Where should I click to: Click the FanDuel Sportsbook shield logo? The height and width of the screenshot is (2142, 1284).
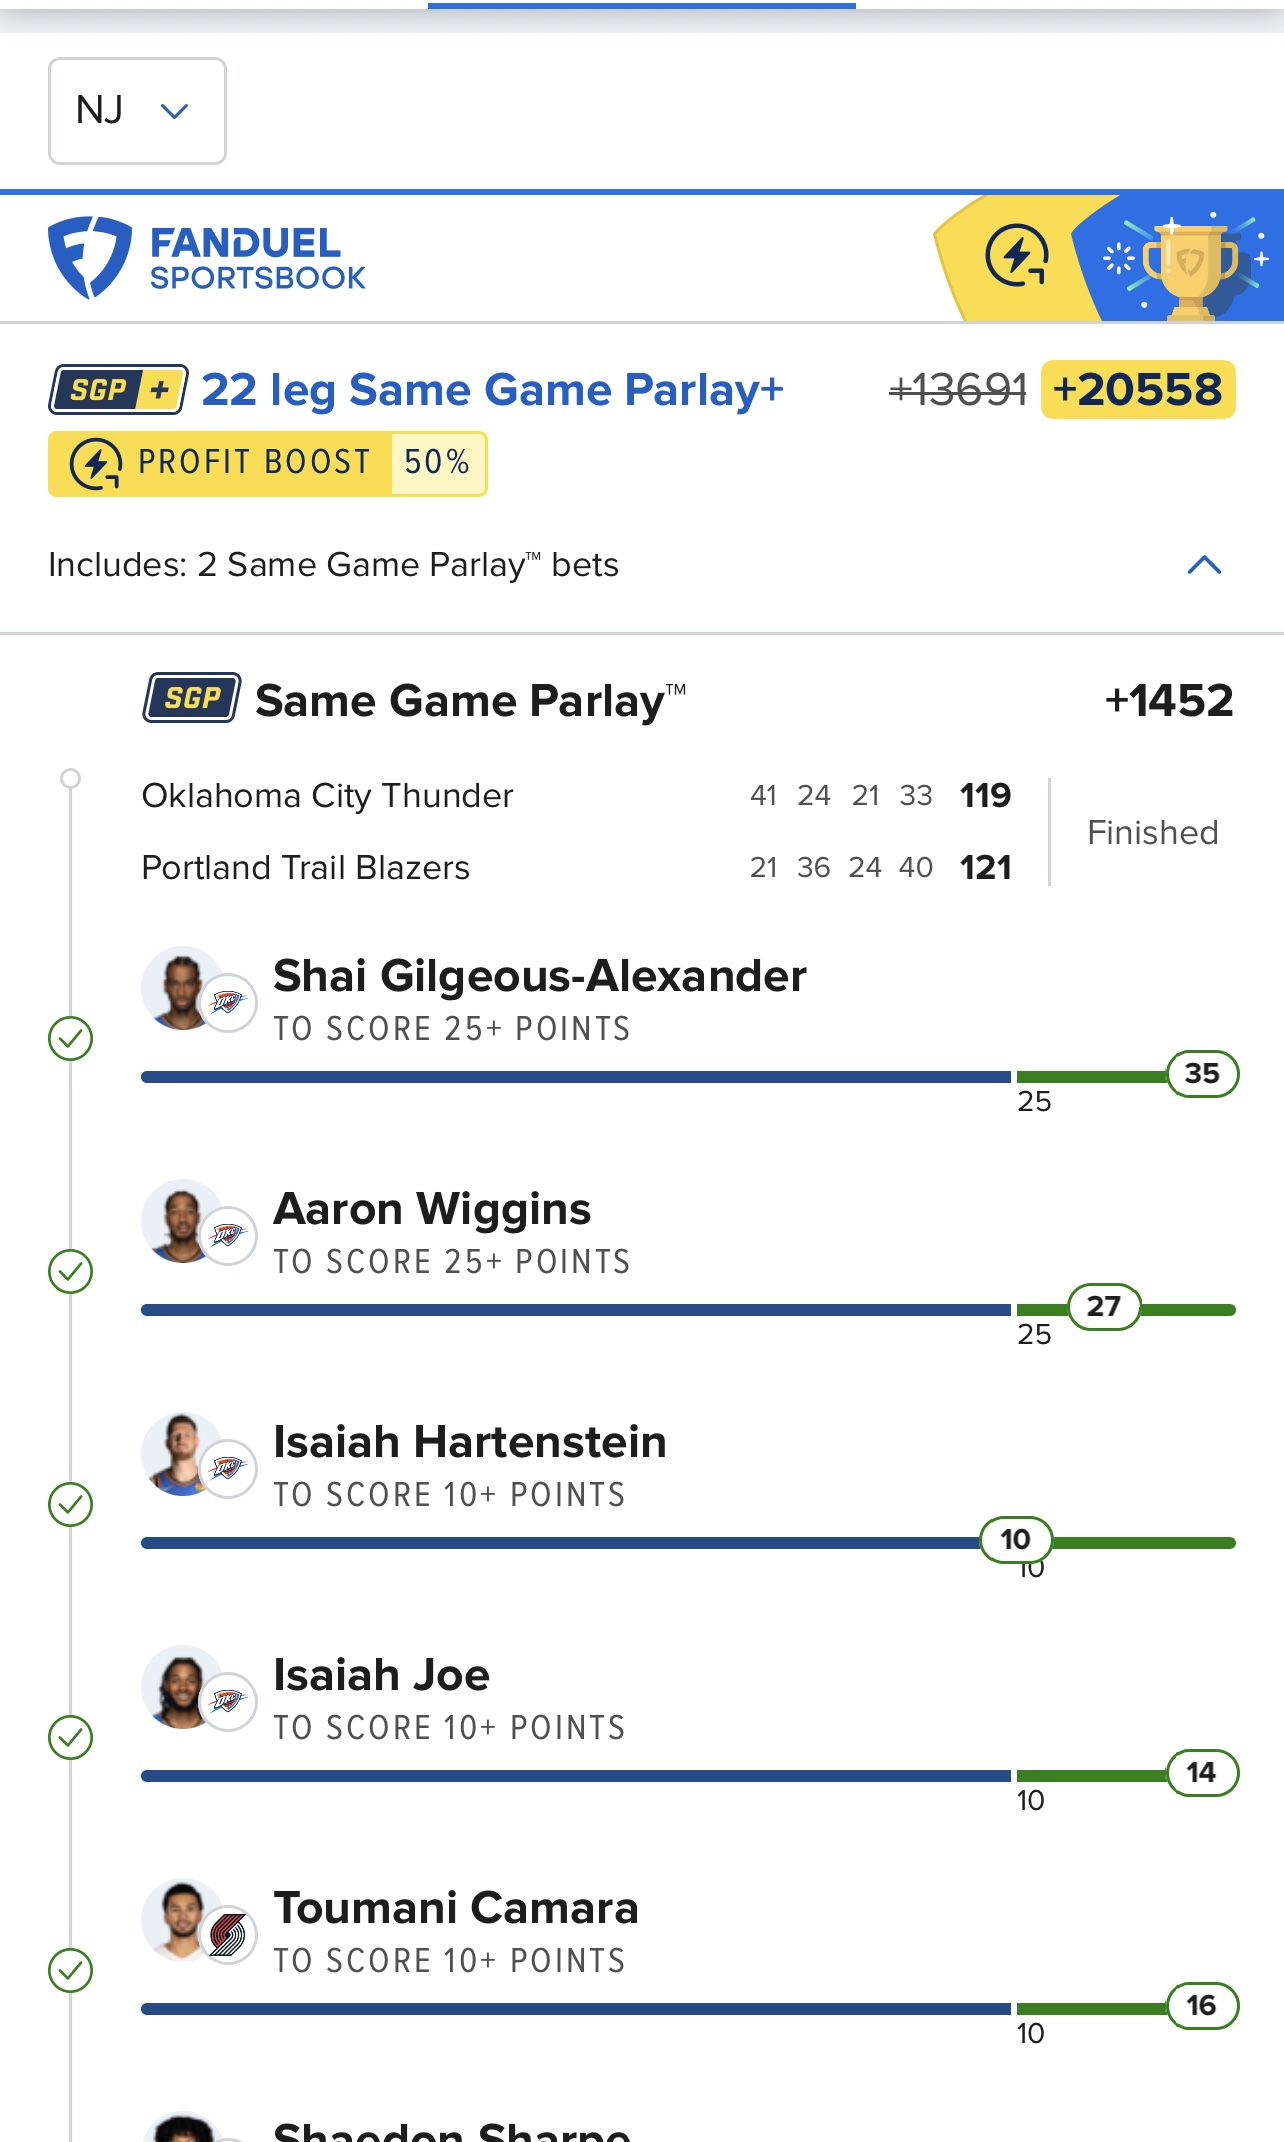tap(89, 257)
